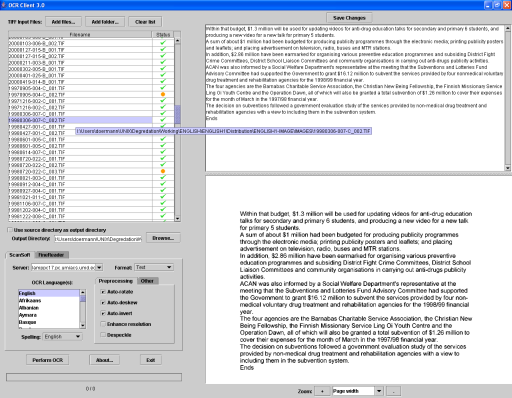
Task: Click the orange status dot for 19980720-022-C_003.TIF
Action: [x=163, y=171]
